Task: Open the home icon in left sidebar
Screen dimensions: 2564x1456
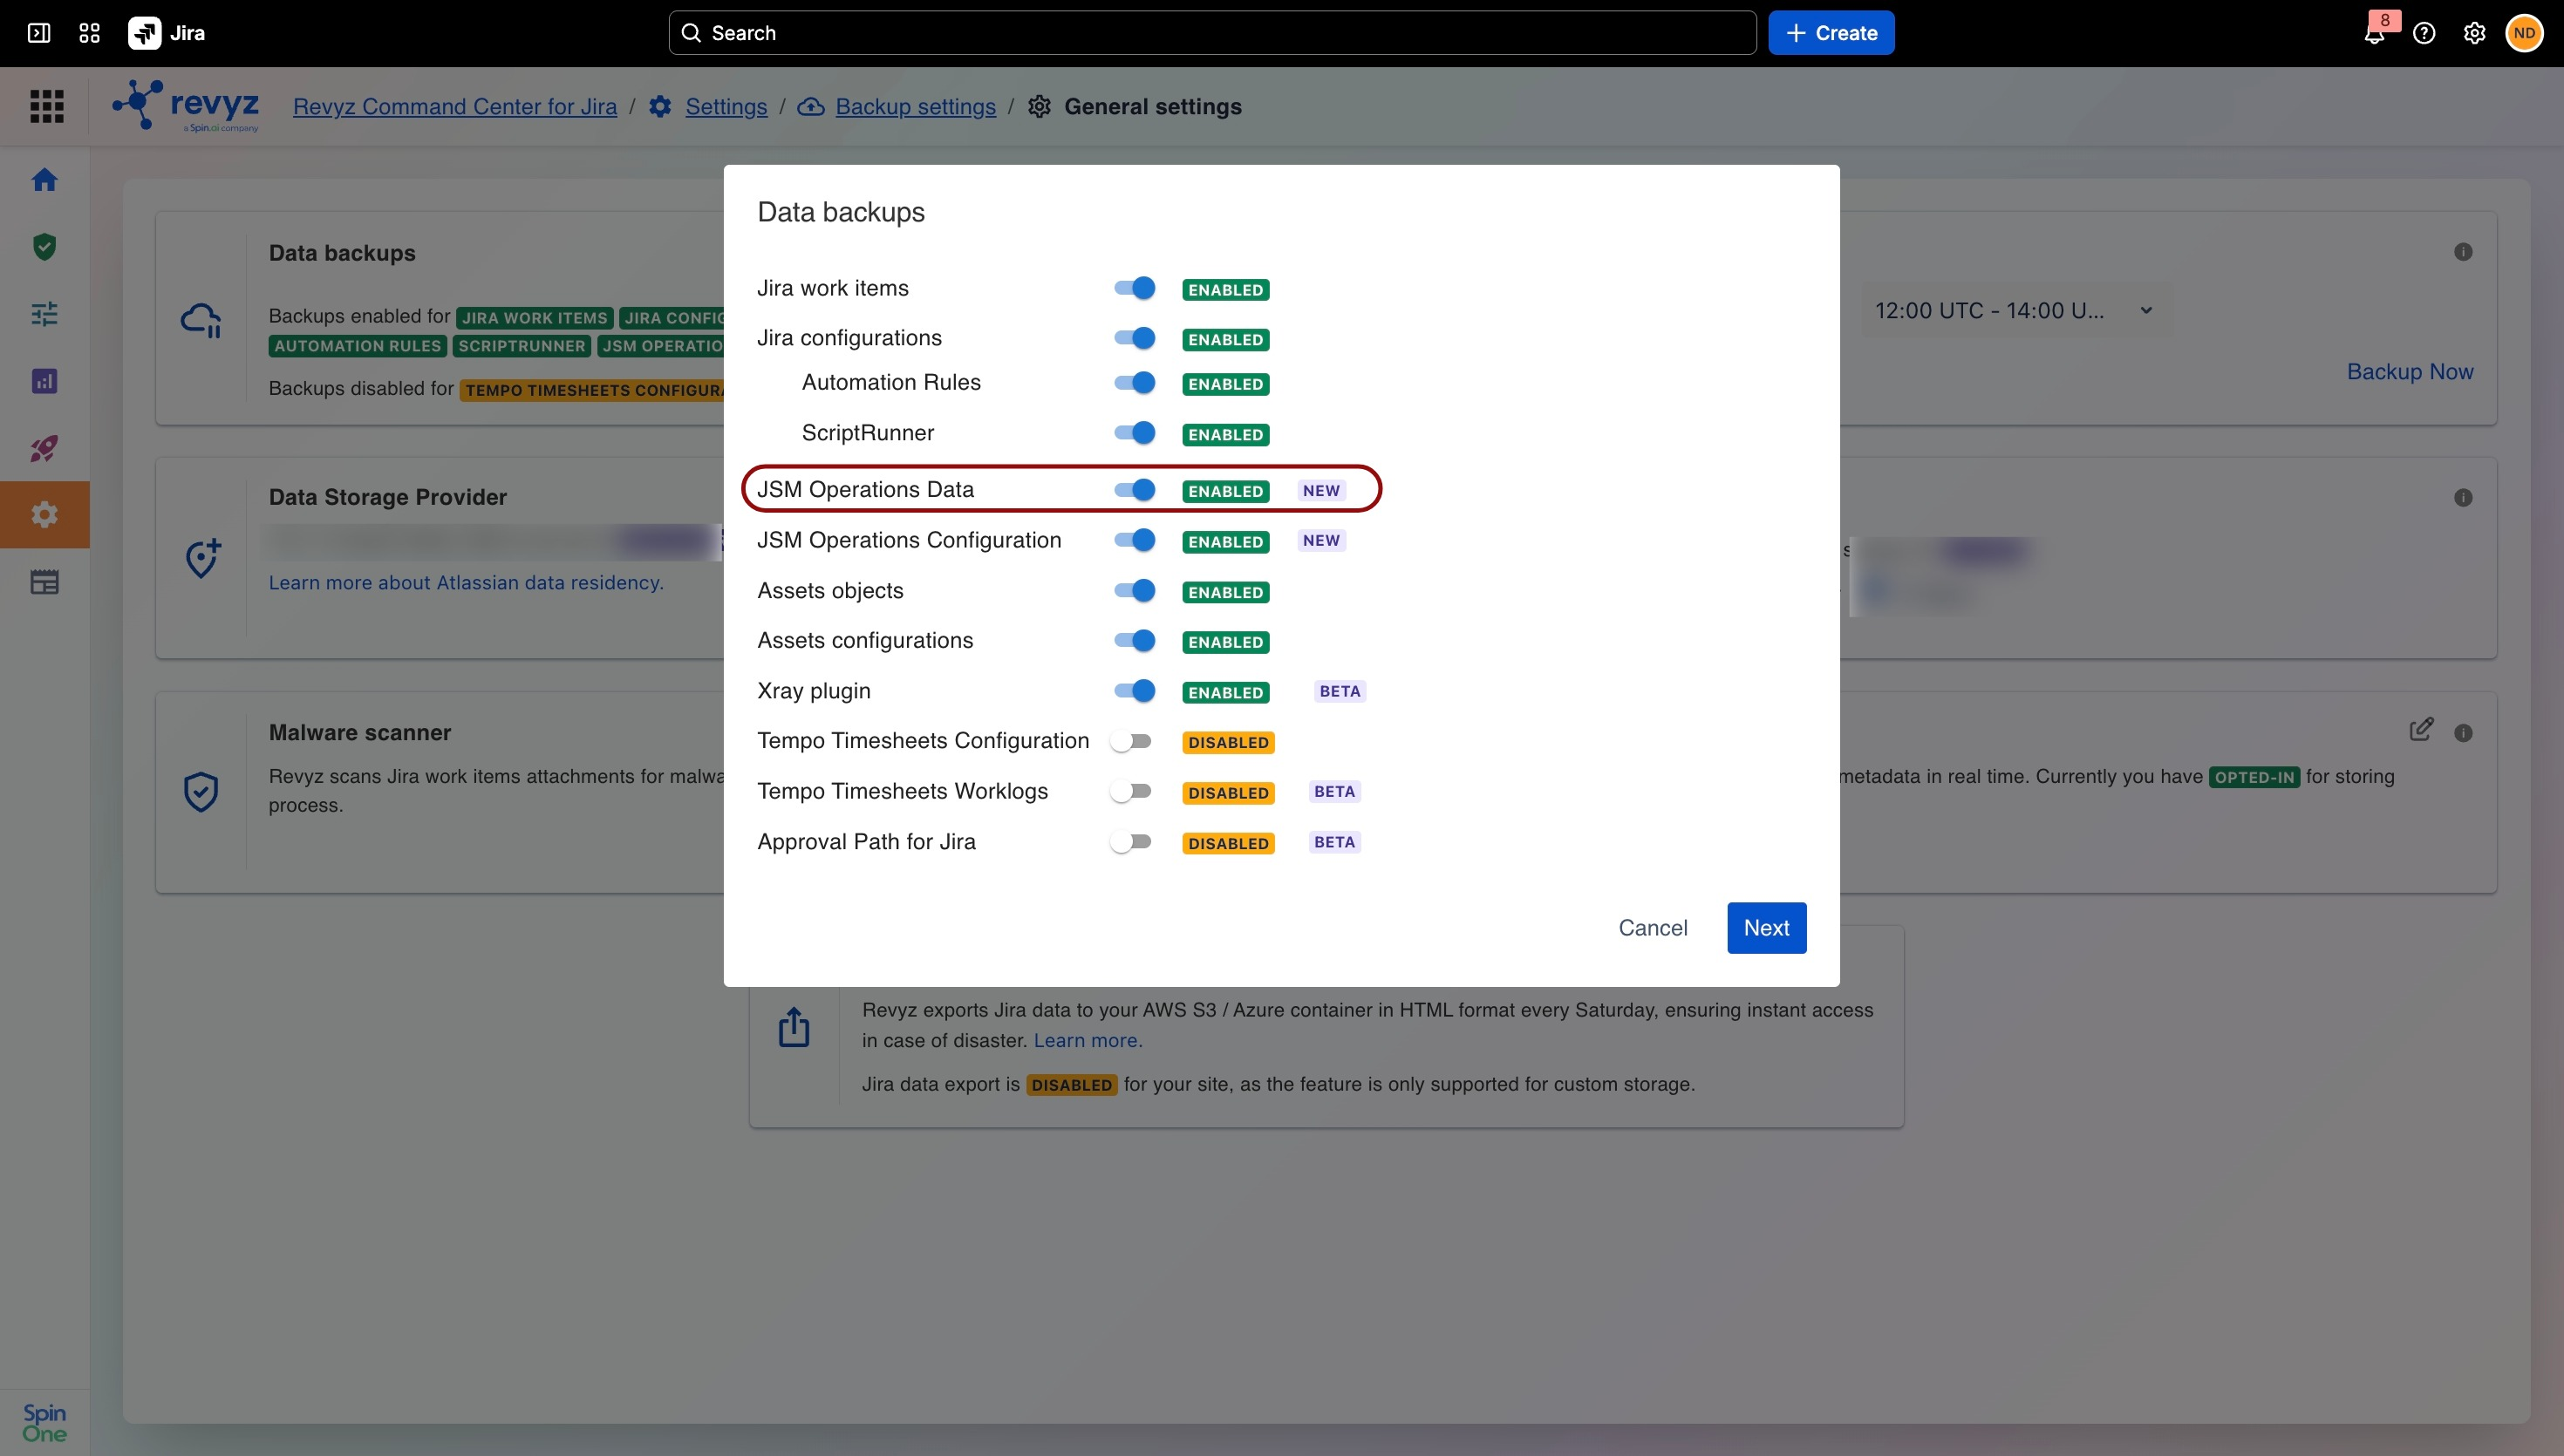Action: [x=44, y=180]
